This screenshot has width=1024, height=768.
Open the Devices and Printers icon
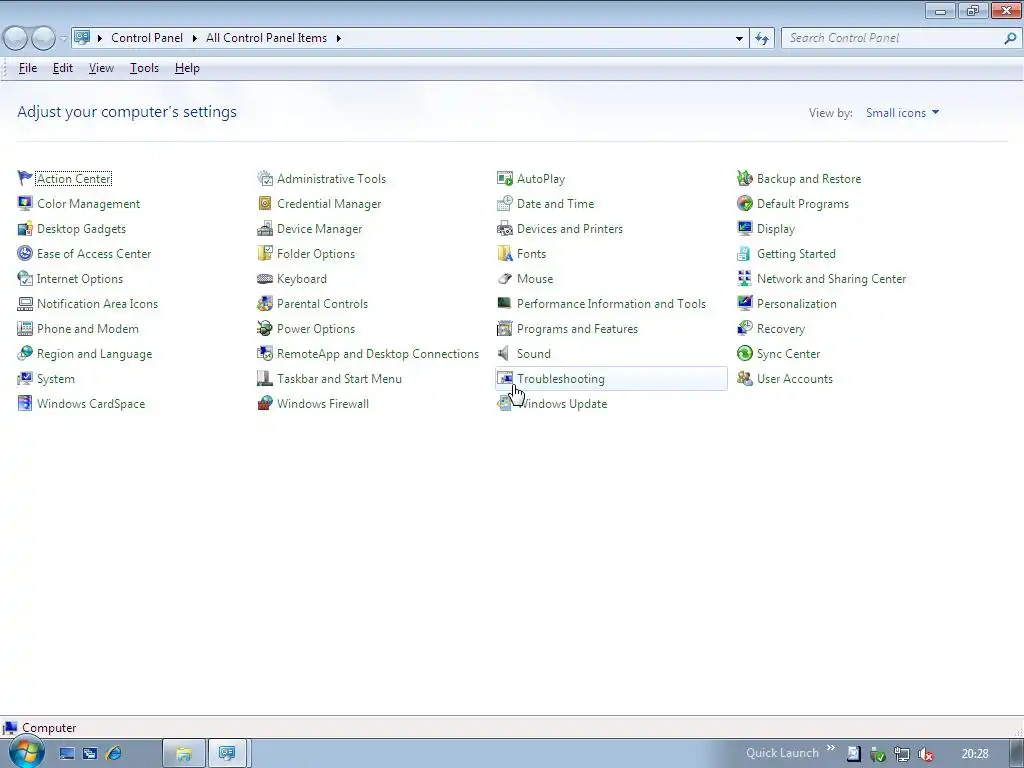point(505,229)
